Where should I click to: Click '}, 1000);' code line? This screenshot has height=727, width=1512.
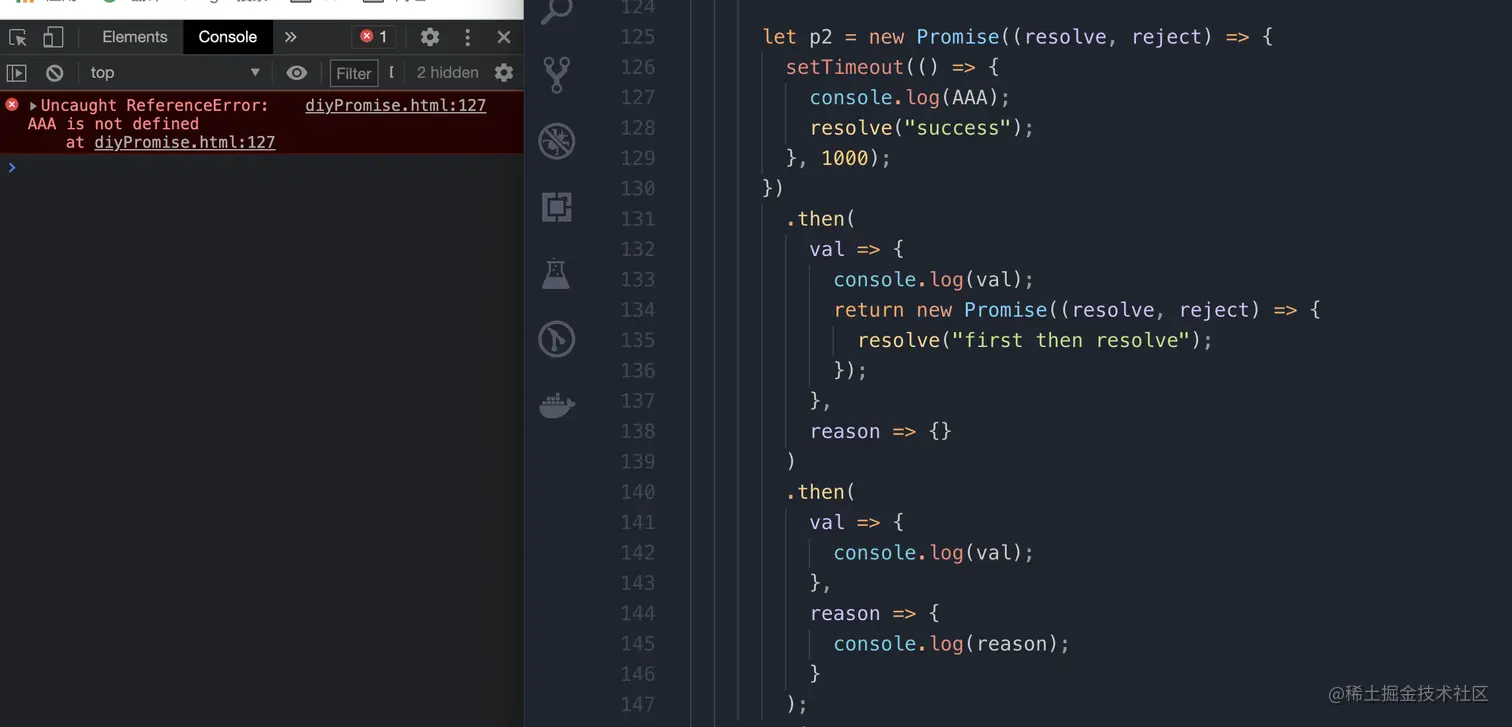[x=838, y=158]
